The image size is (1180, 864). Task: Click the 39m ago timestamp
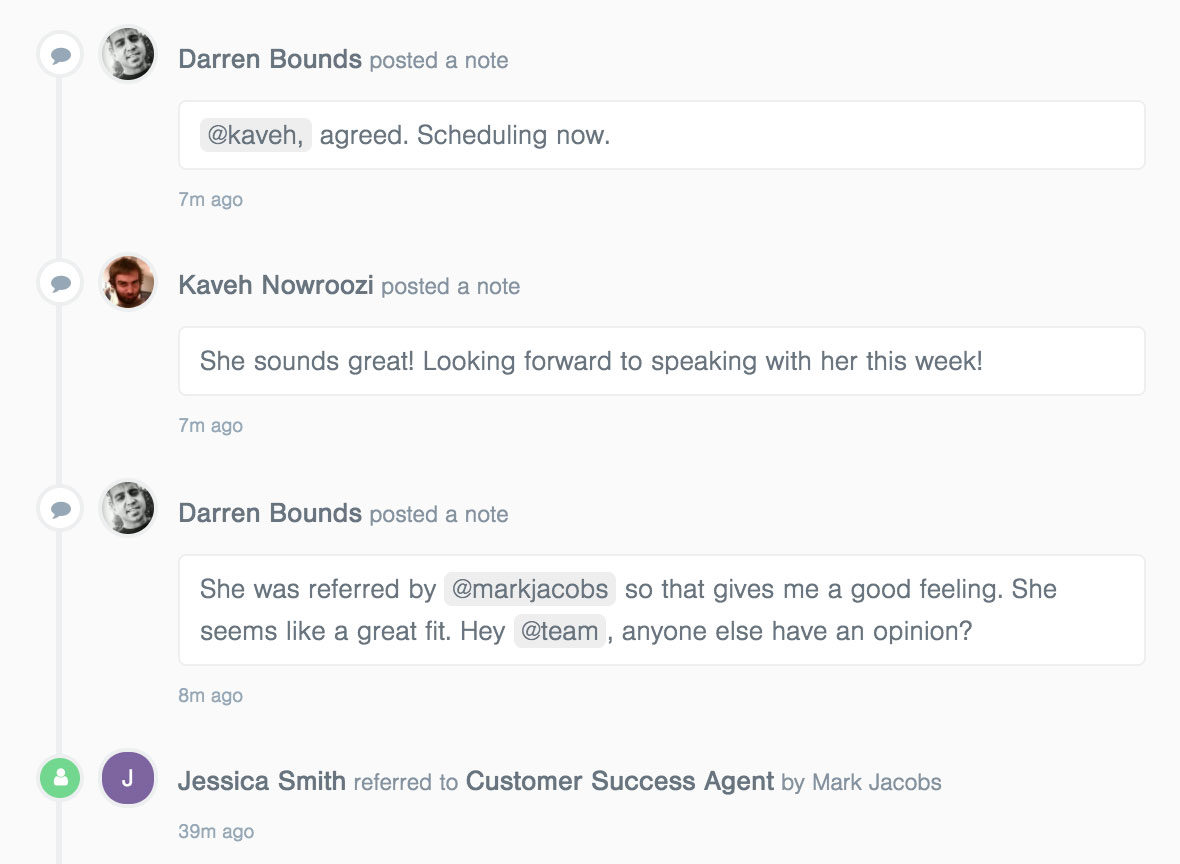point(216,831)
